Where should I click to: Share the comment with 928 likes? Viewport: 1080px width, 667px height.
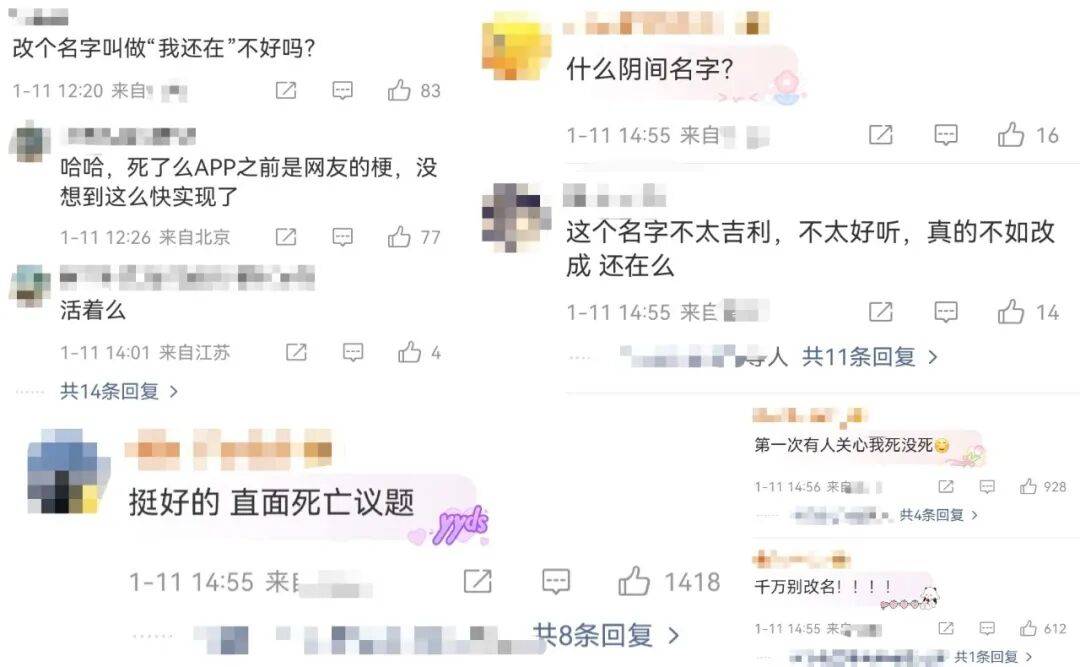tap(946, 487)
